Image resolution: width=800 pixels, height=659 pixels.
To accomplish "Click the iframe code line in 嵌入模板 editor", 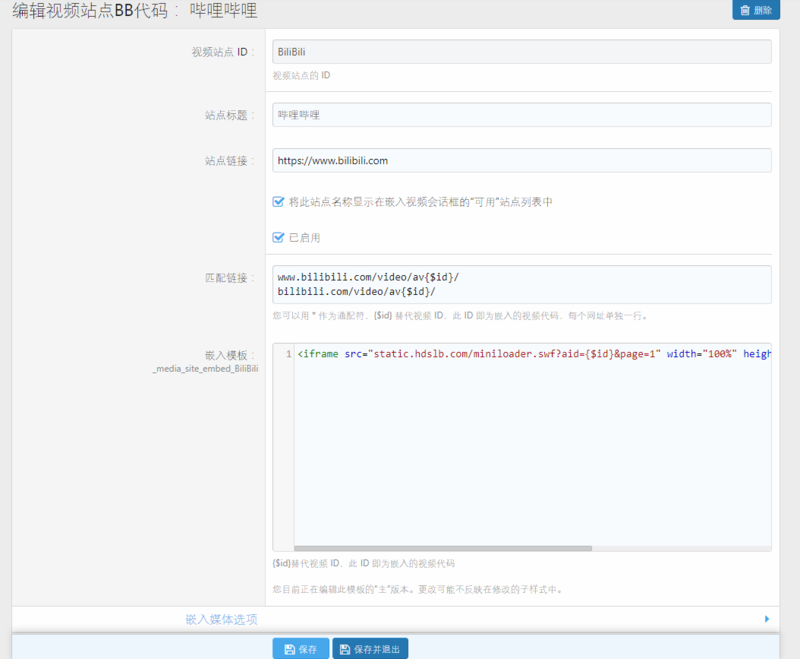I will point(534,354).
